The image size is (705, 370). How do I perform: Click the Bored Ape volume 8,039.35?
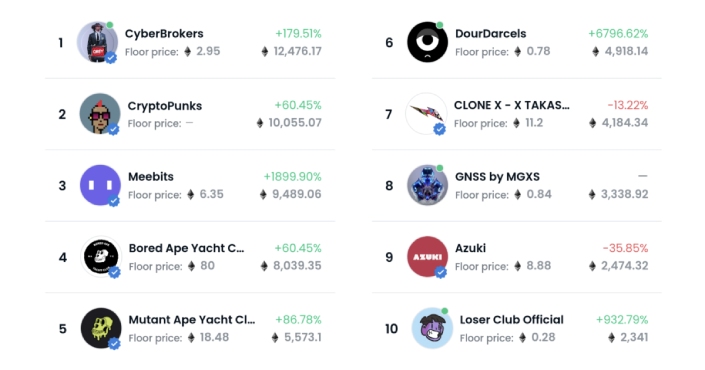[x=297, y=266]
